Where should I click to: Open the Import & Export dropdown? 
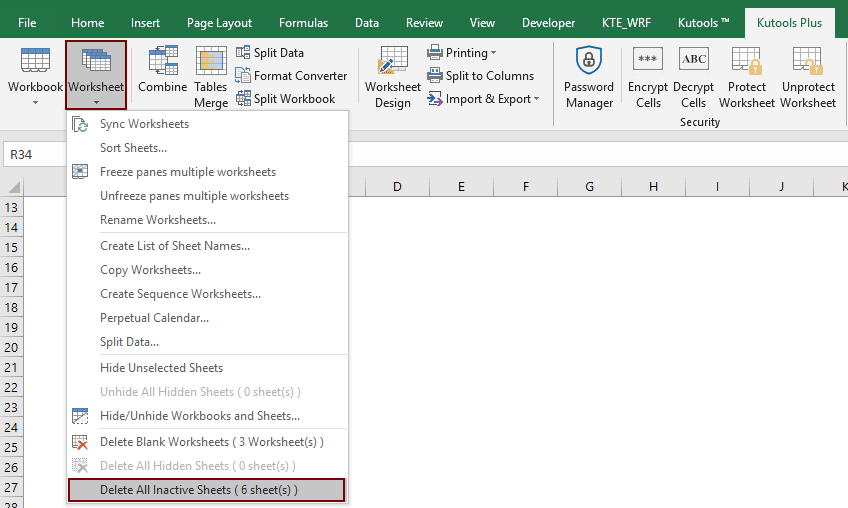(x=483, y=99)
